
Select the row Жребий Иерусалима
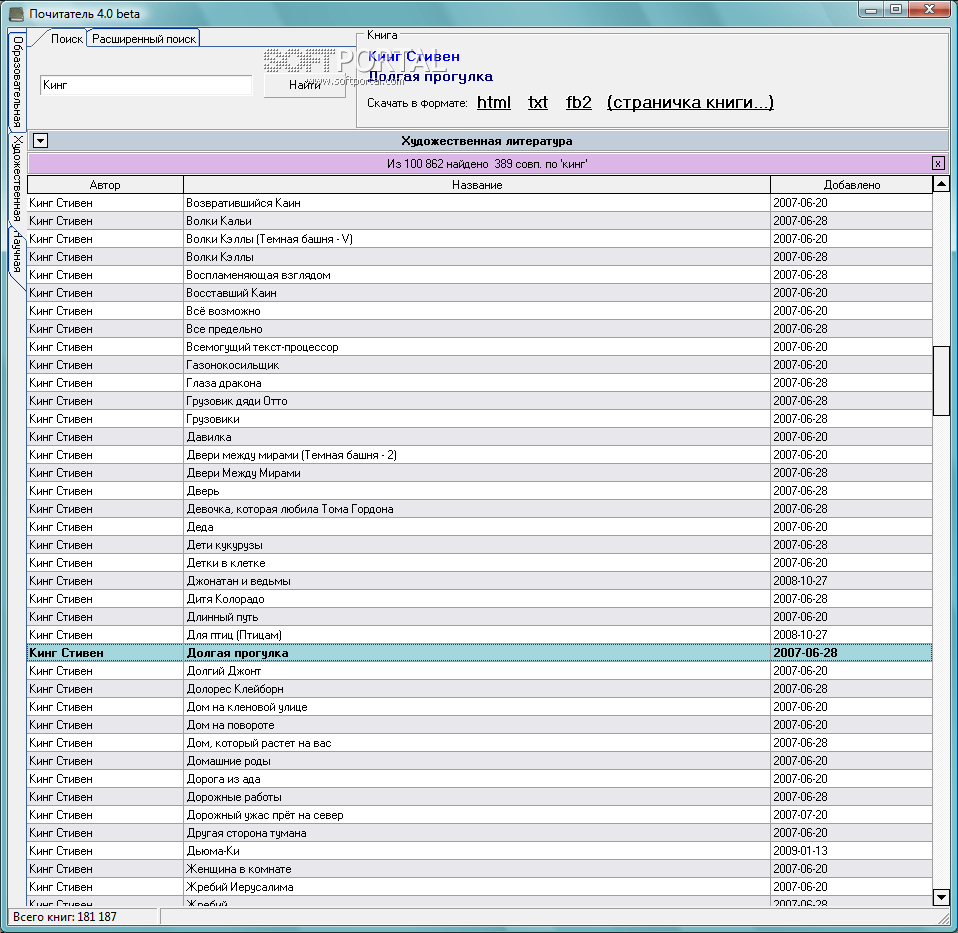click(x=480, y=888)
